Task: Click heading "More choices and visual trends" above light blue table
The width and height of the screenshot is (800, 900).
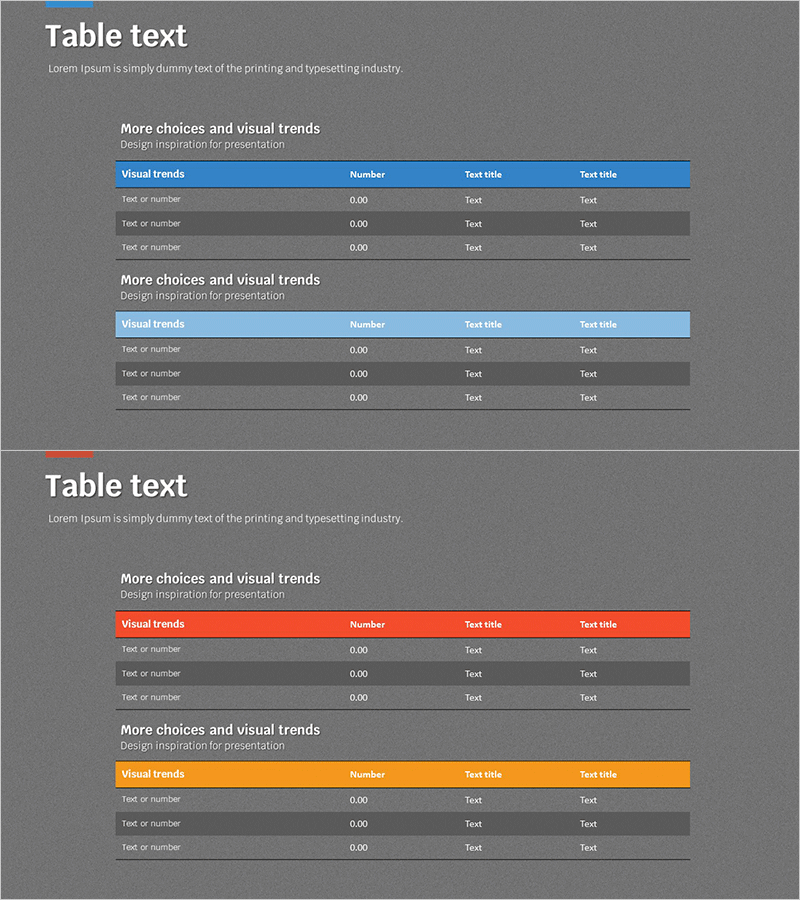Action: coord(220,280)
